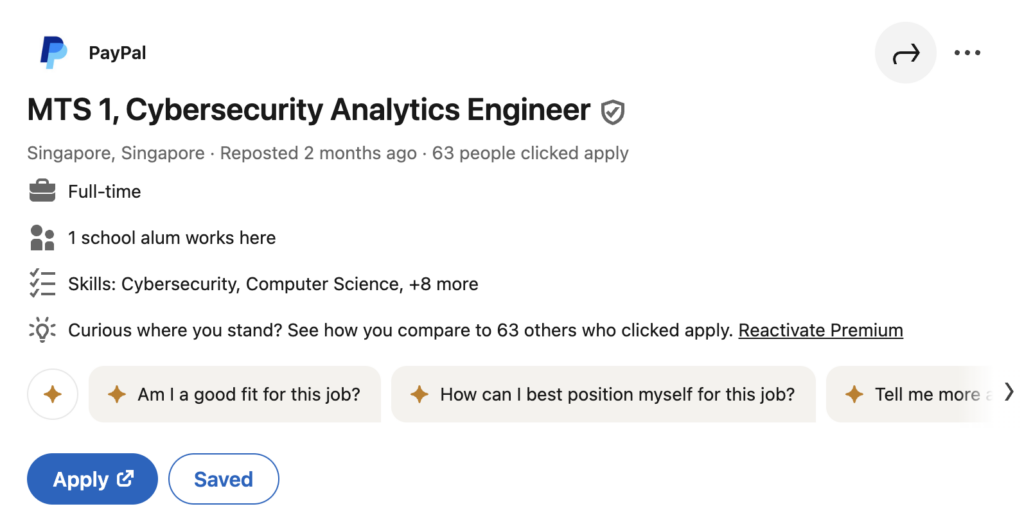This screenshot has height=520, width=1024.
Task: Click '1 school alum works here' text
Action: pyautogui.click(x=172, y=238)
